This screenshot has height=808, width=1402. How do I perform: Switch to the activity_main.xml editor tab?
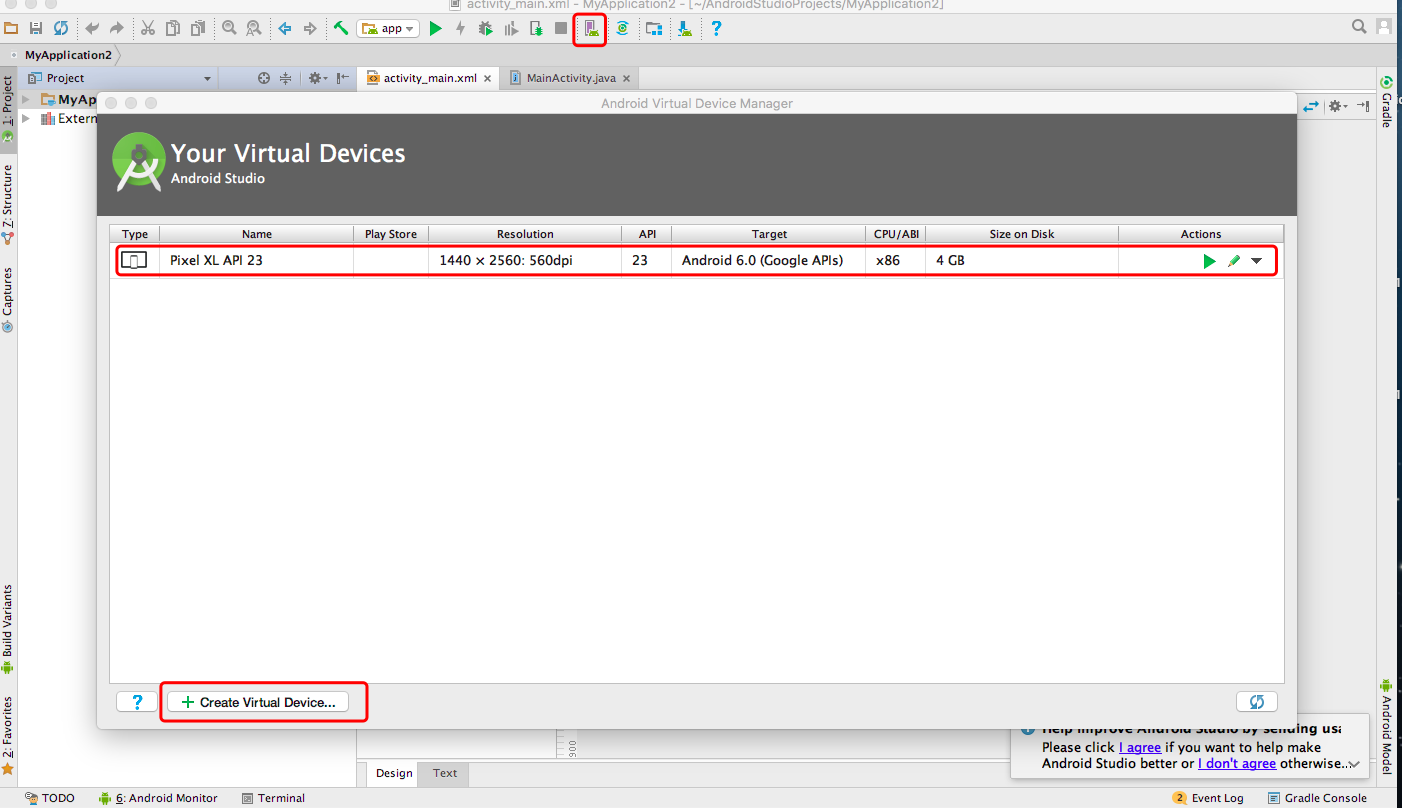[430, 78]
